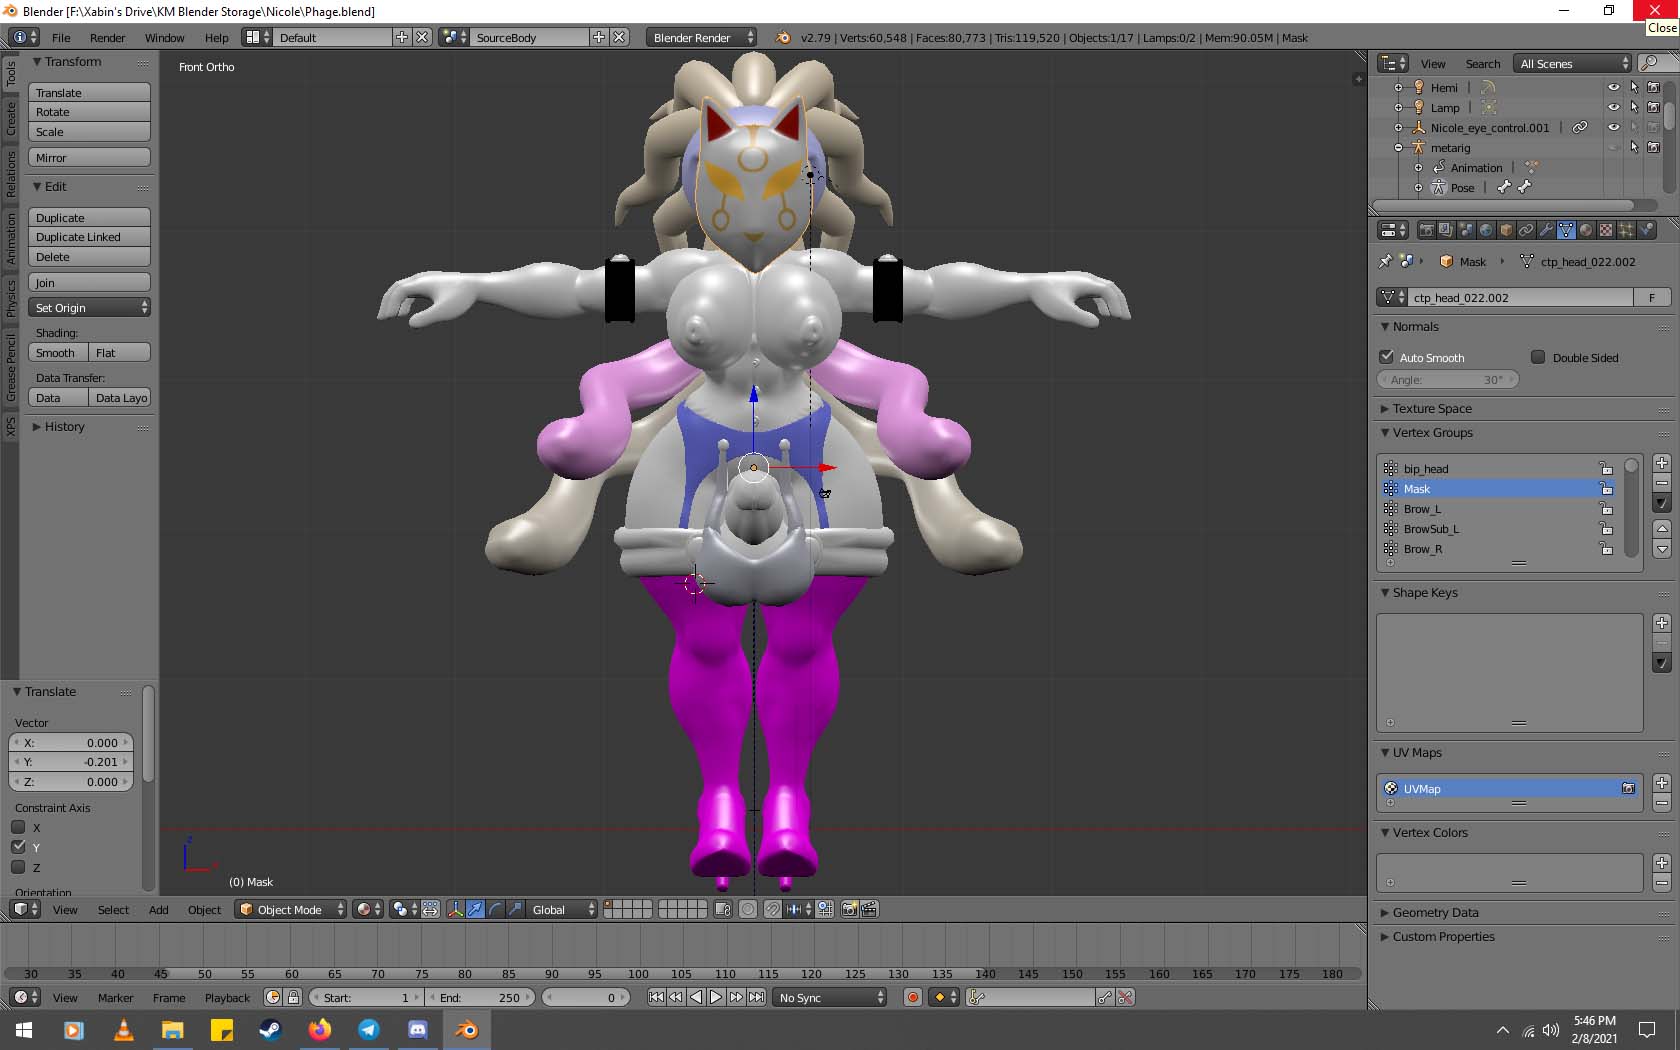This screenshot has width=1680, height=1050.
Task: Open the Render menu
Action: [x=107, y=37]
